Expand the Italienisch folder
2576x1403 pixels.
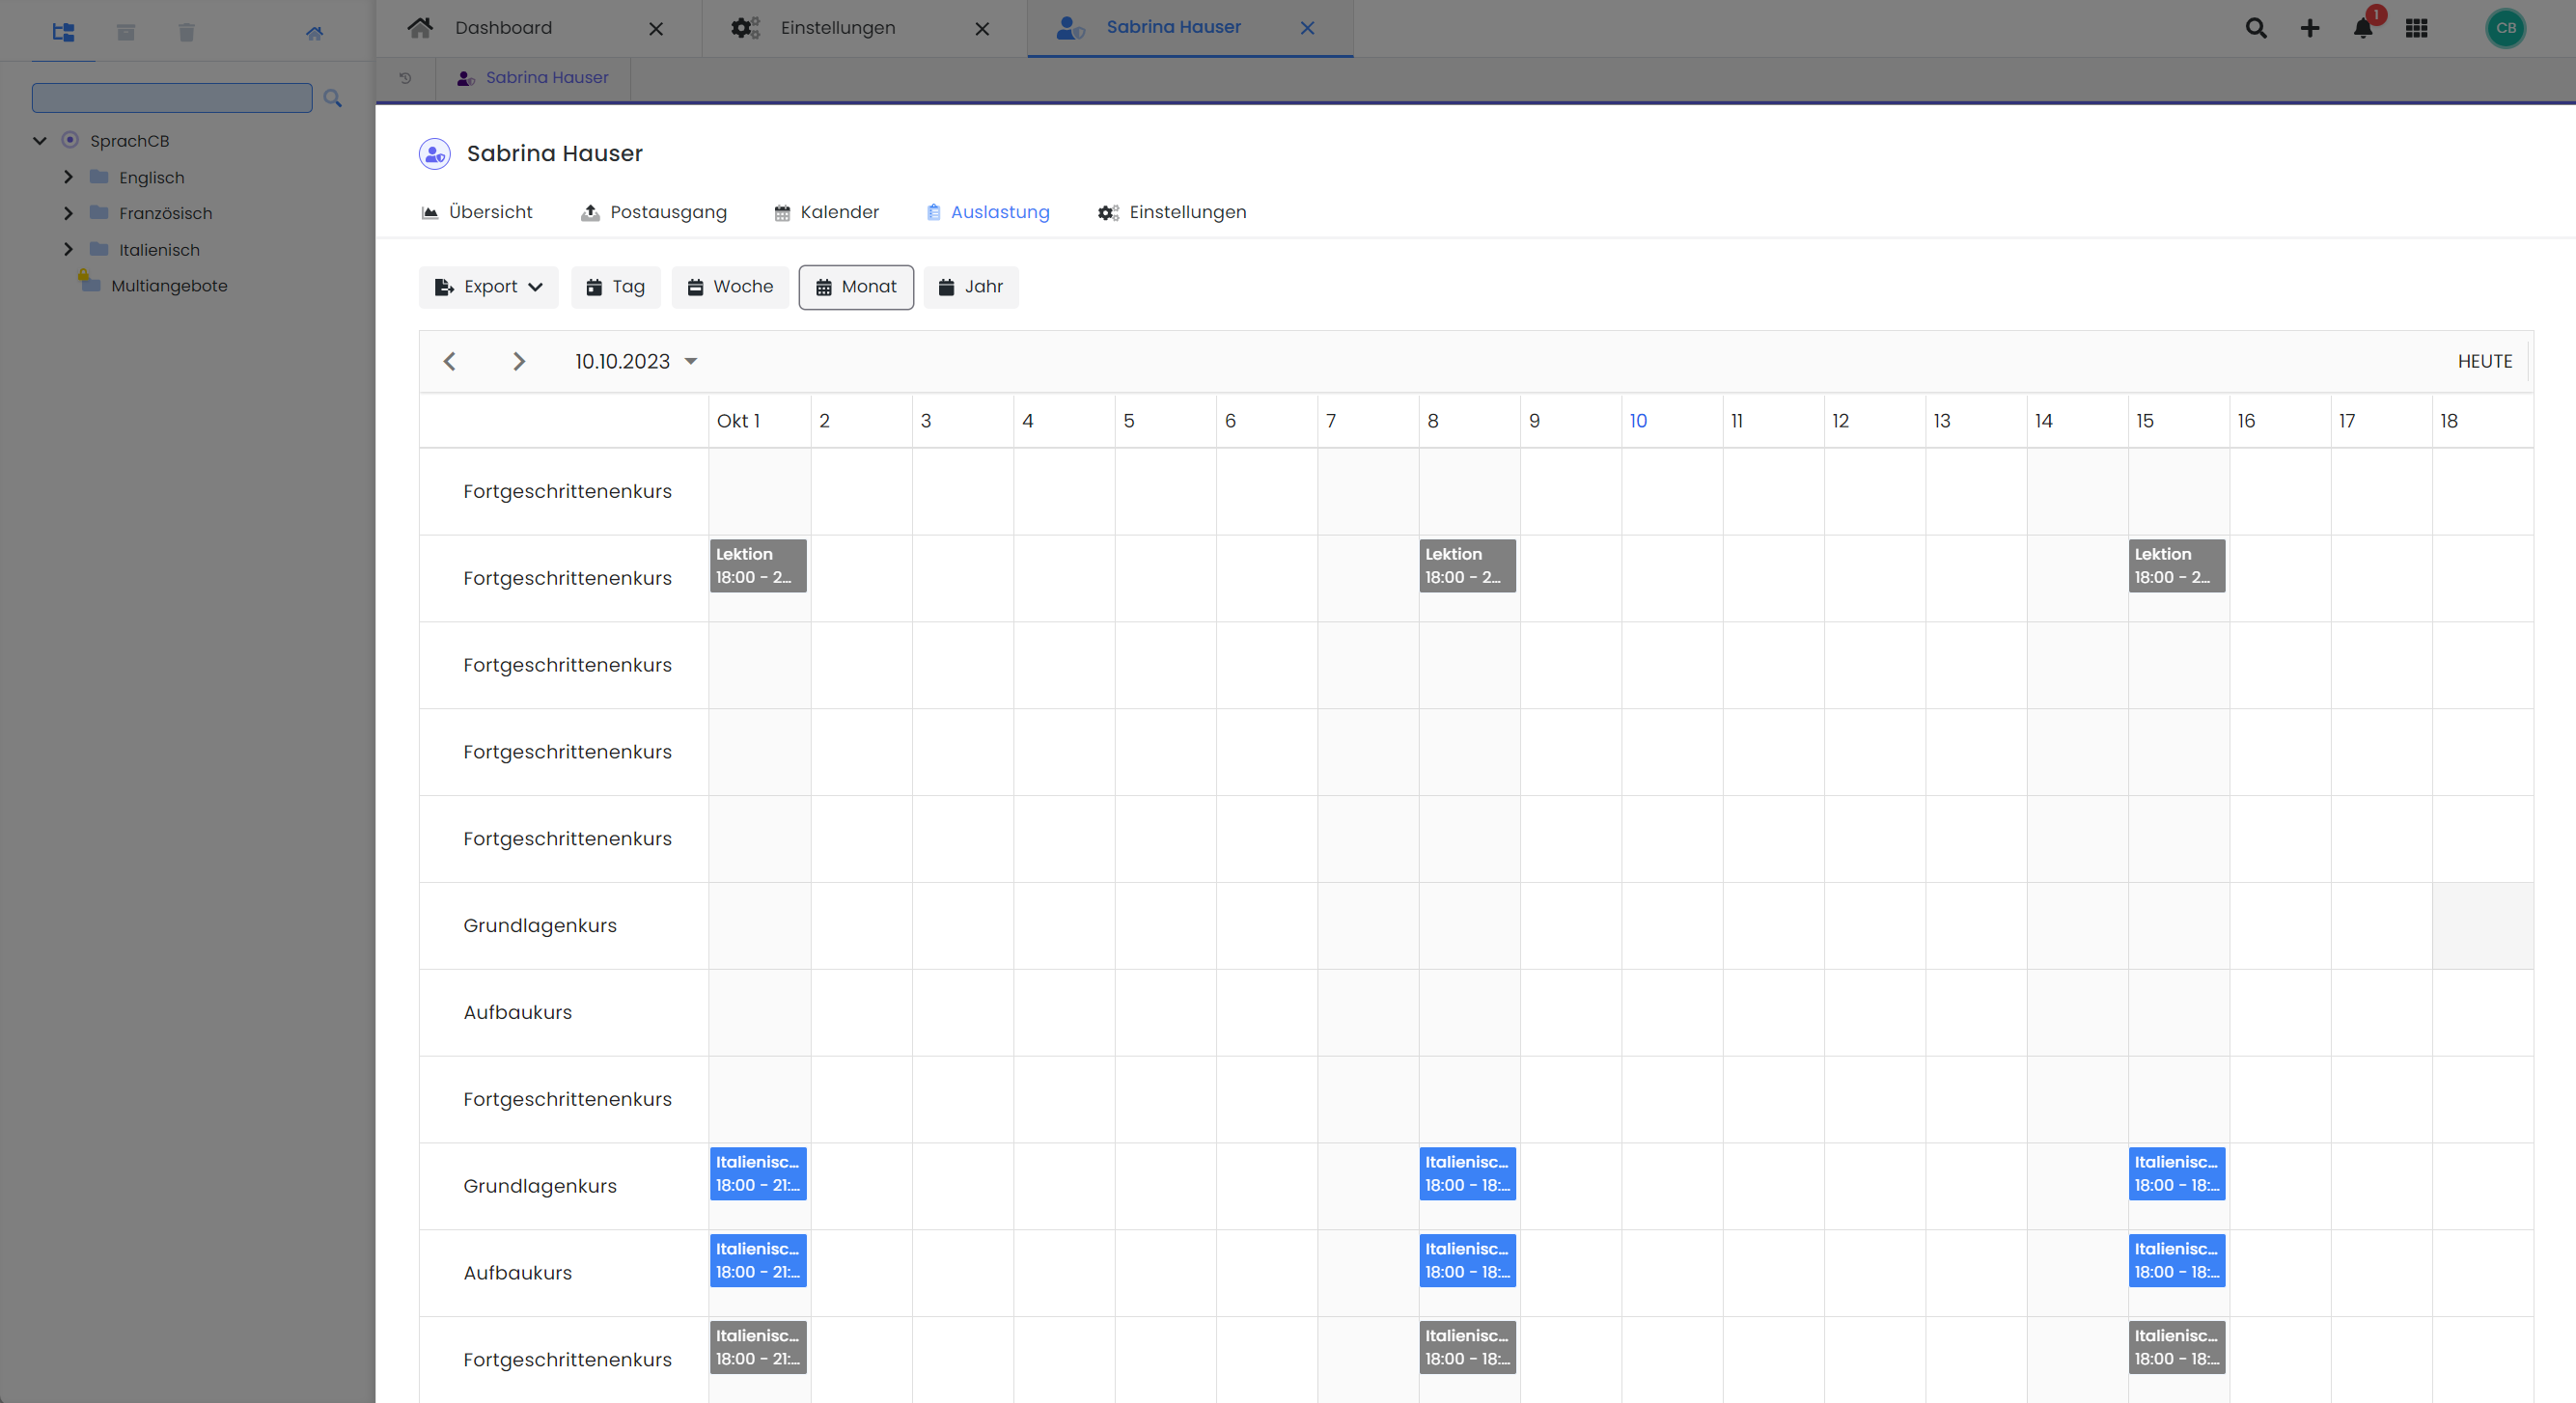(68, 249)
